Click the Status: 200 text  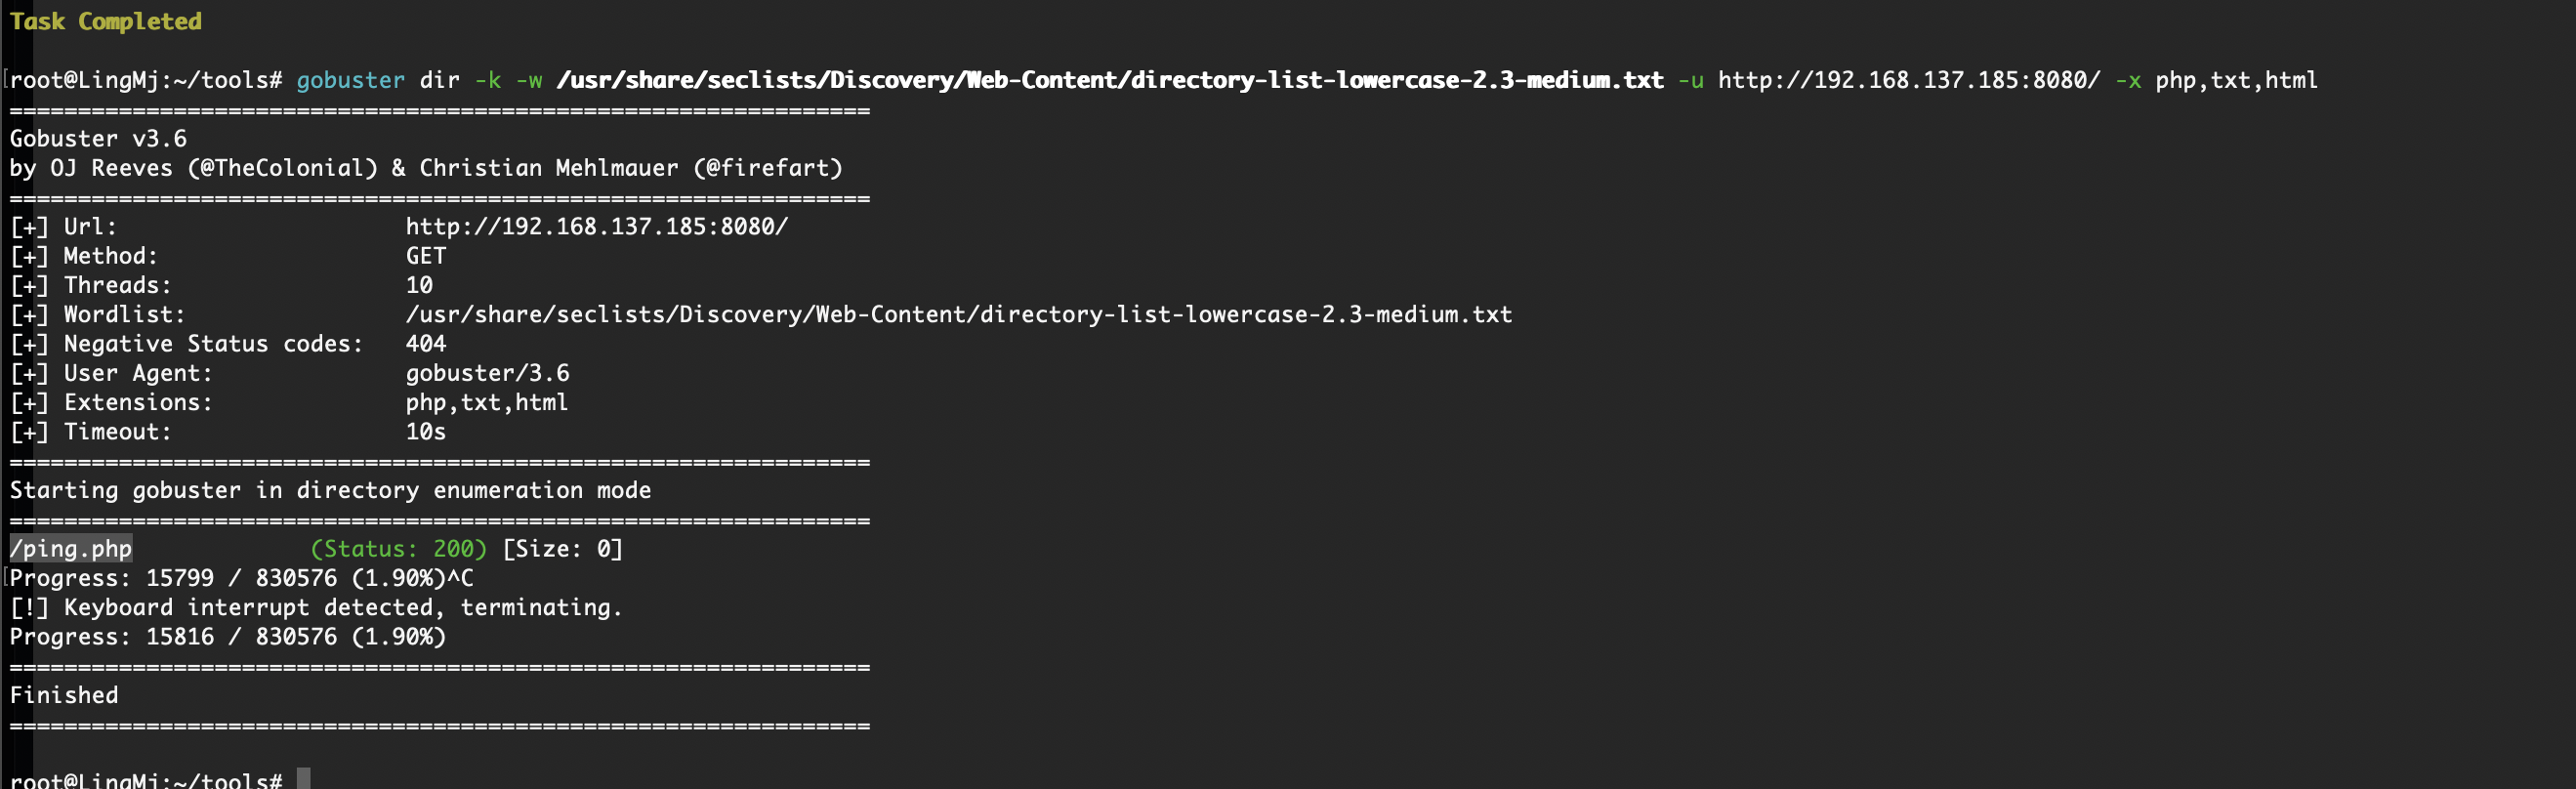coord(399,549)
